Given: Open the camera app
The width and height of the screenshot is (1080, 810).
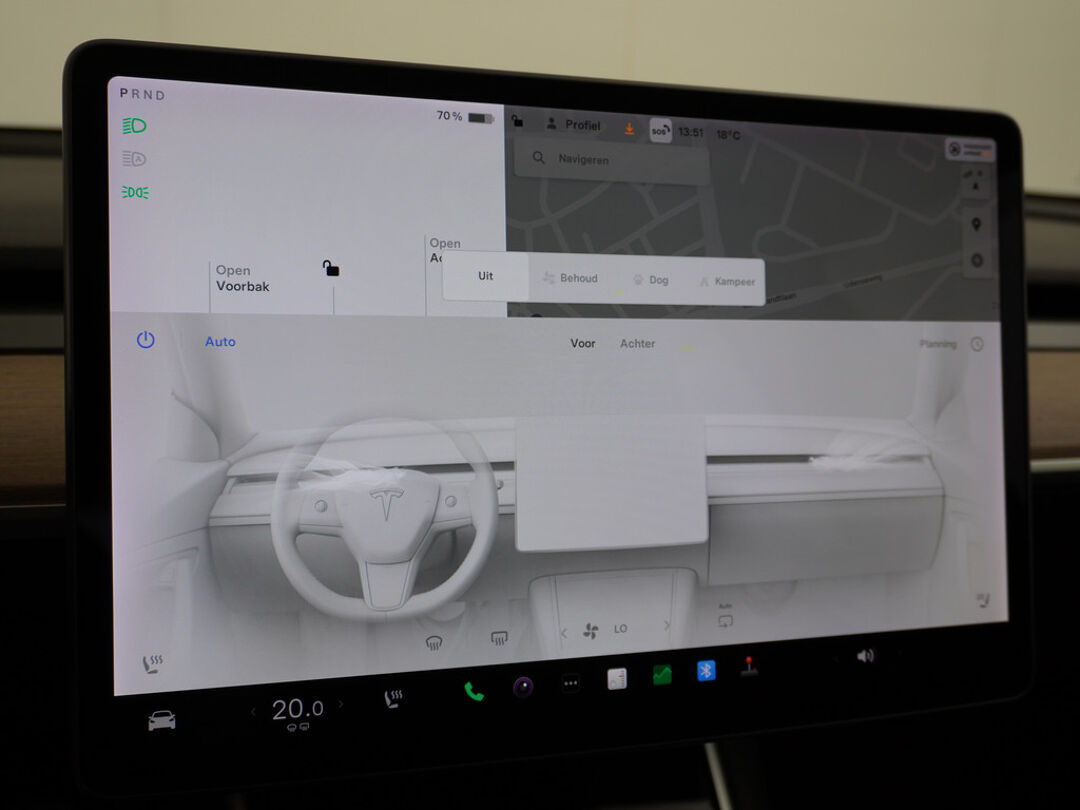Looking at the screenshot, I should click(523, 687).
